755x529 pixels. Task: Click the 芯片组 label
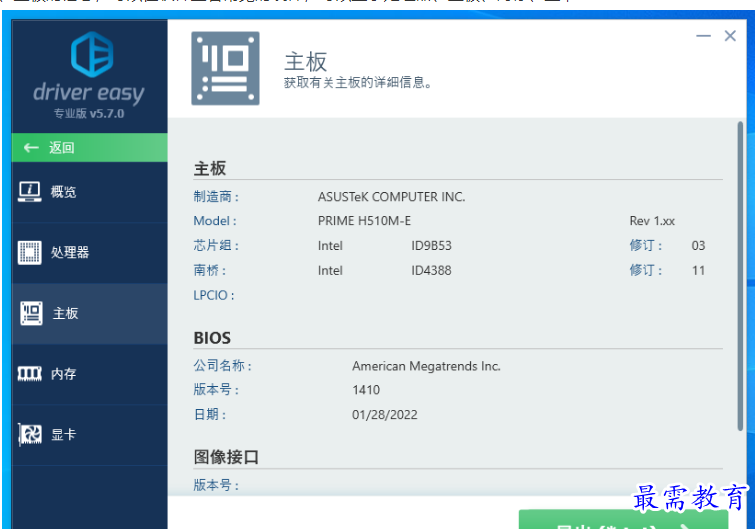pos(216,245)
